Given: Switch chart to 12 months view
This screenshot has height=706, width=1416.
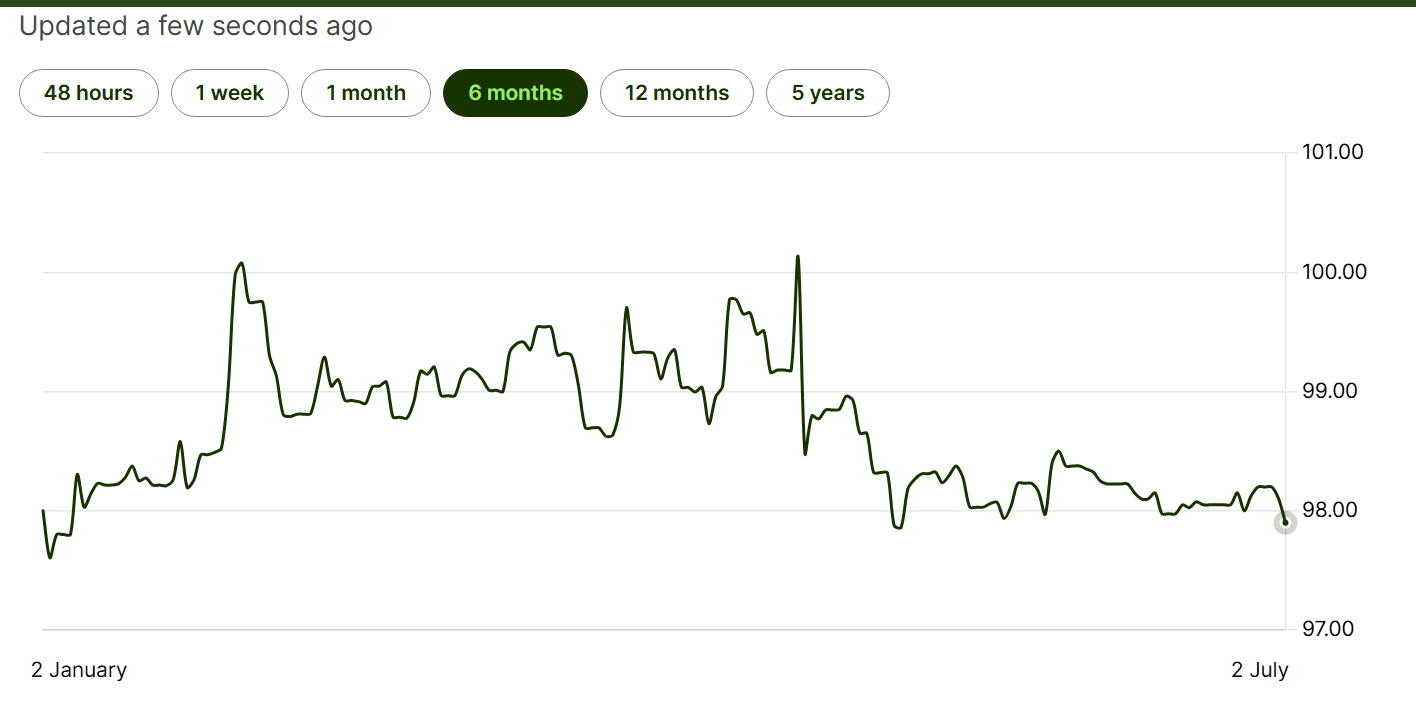Looking at the screenshot, I should tap(677, 93).
